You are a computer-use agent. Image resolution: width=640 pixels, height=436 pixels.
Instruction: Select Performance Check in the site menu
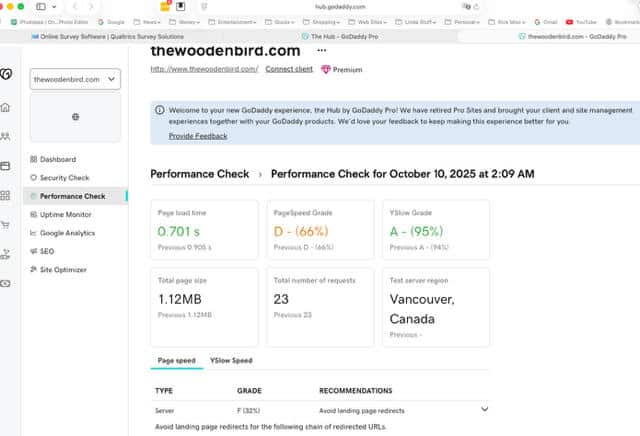[76, 196]
